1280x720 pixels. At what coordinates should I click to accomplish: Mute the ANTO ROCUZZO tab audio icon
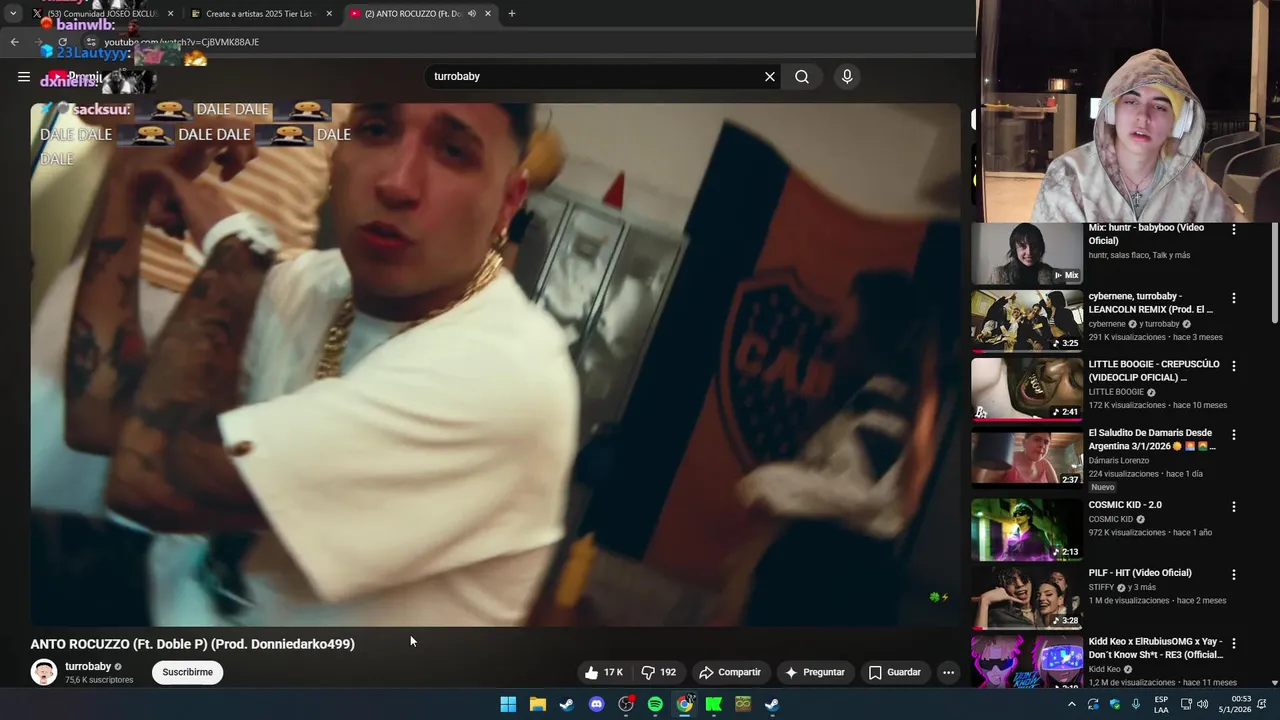point(471,14)
